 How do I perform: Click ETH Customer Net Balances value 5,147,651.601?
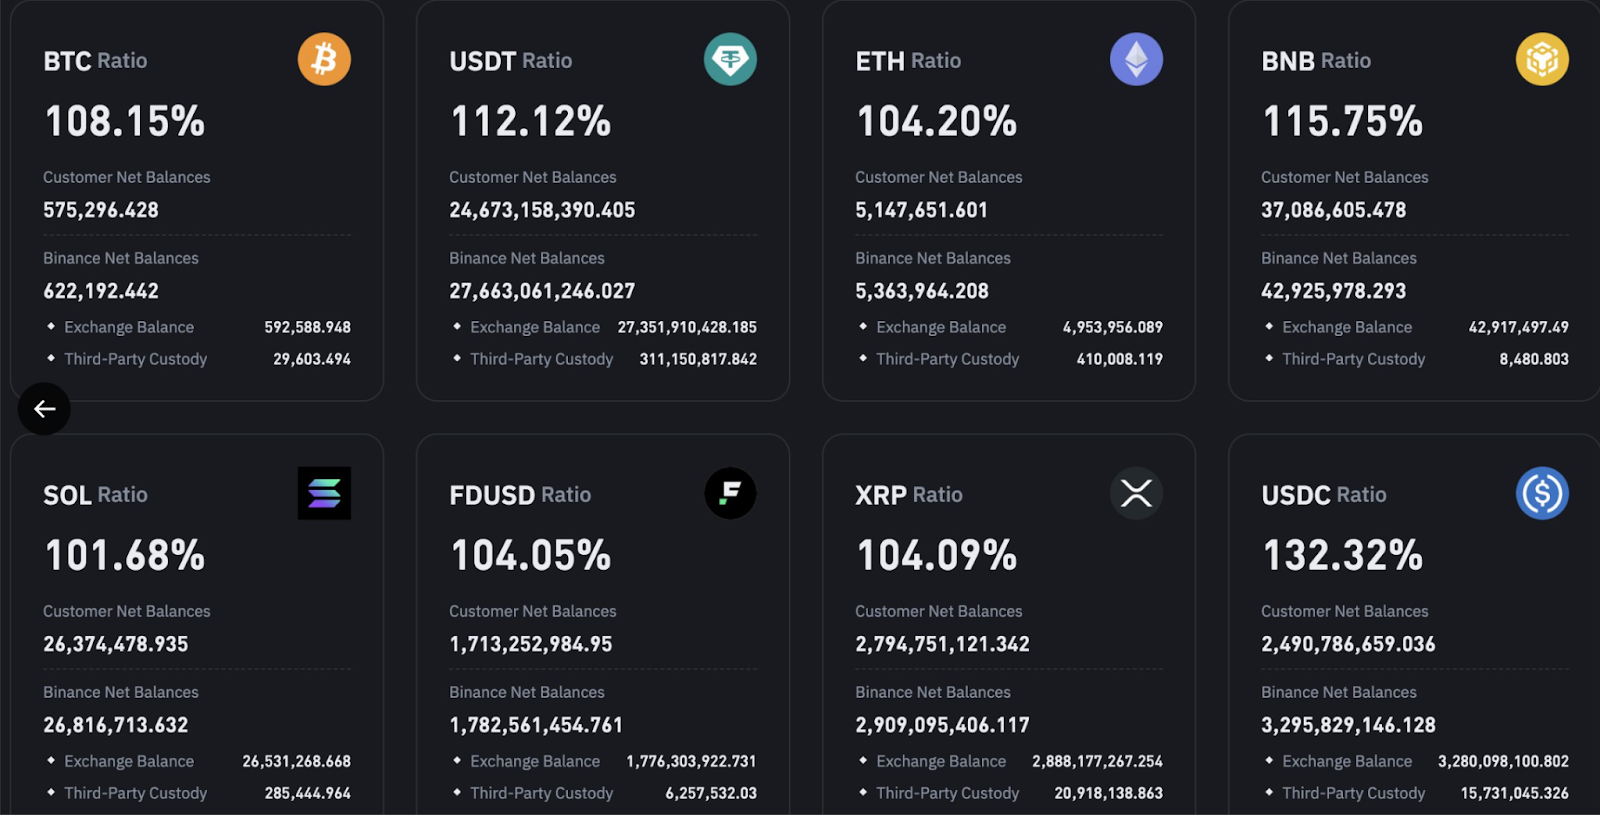click(x=921, y=210)
